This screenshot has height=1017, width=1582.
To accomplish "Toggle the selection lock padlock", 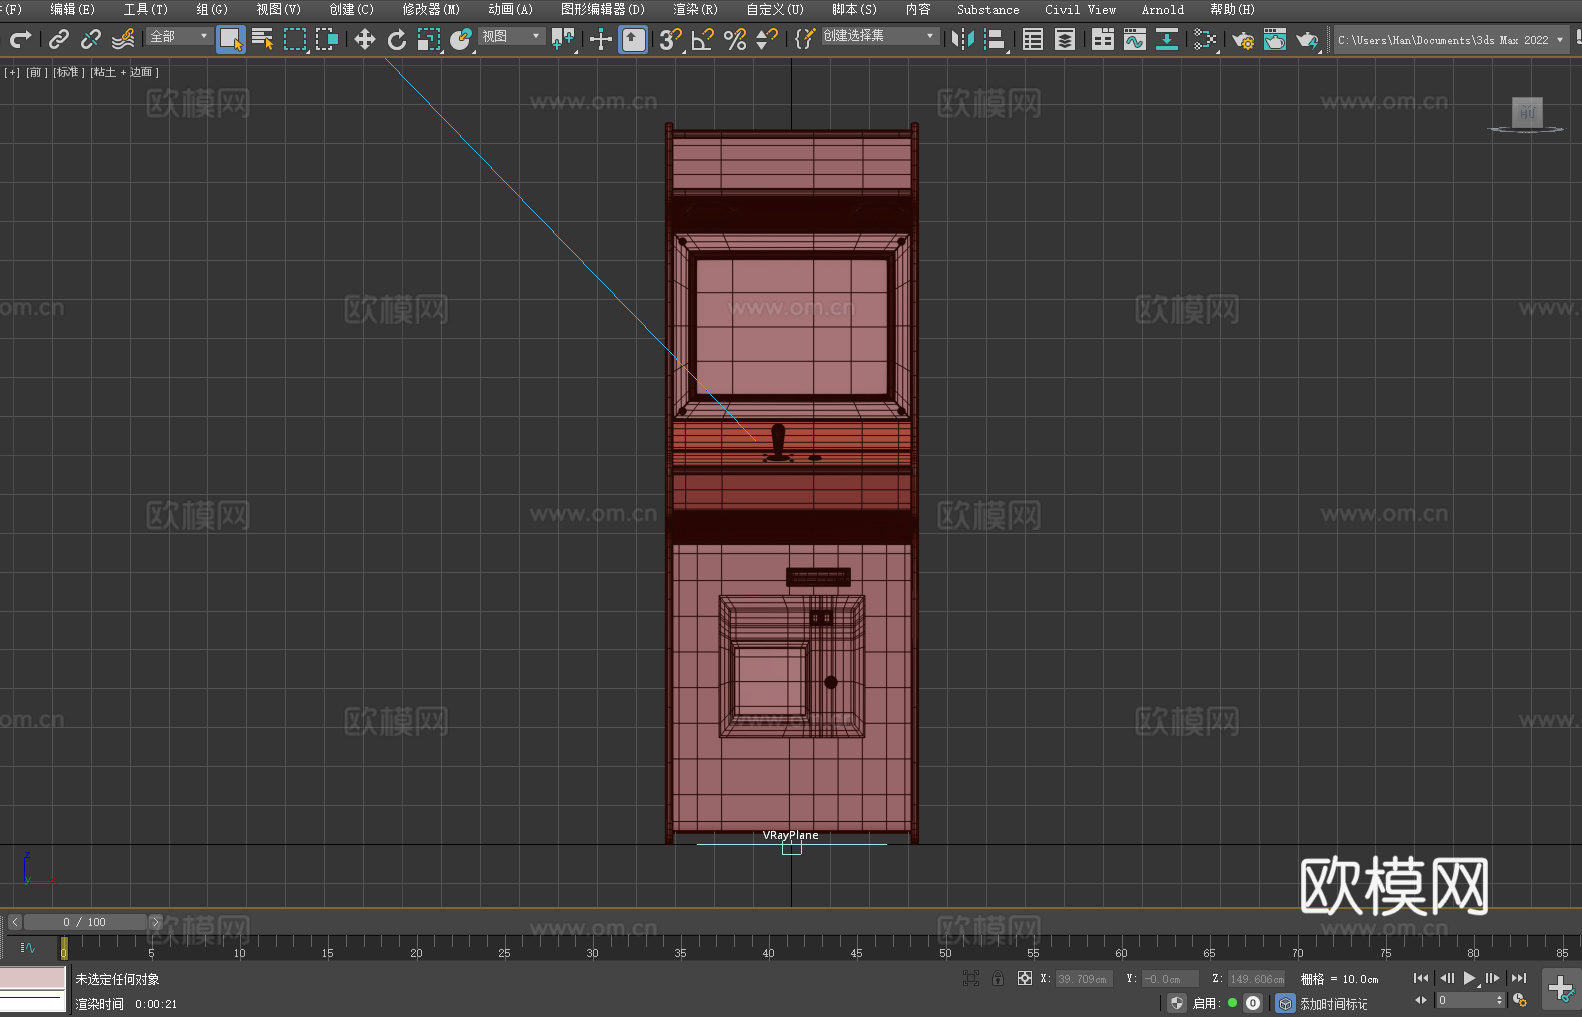I will point(997,978).
